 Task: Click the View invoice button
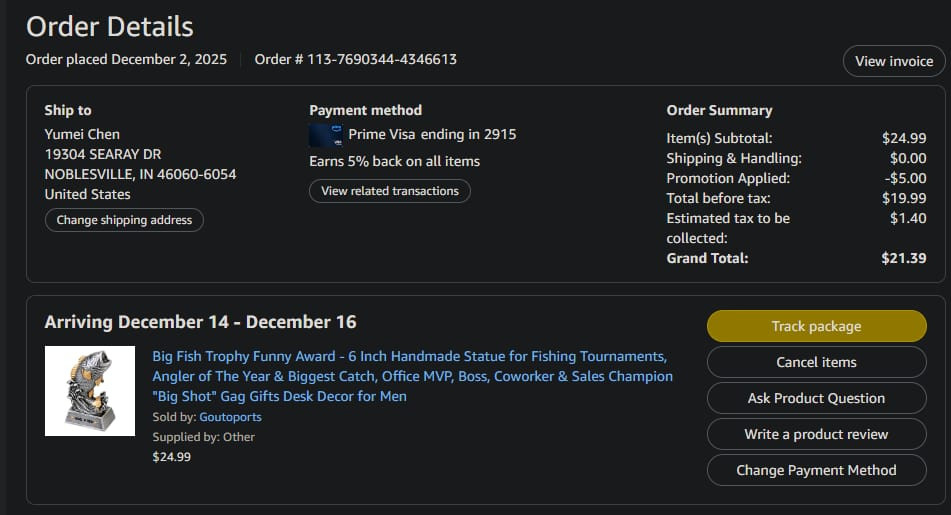[894, 61]
